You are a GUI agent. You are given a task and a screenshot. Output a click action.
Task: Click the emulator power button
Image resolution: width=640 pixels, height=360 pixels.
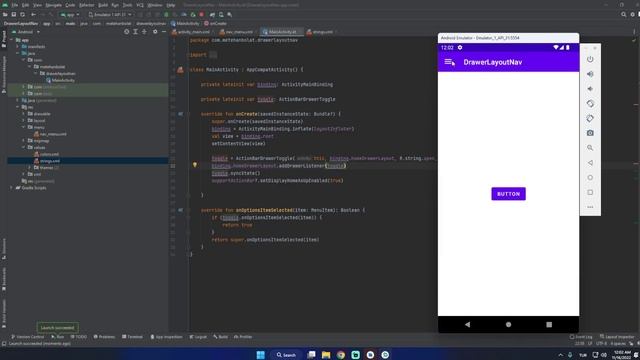590,60
